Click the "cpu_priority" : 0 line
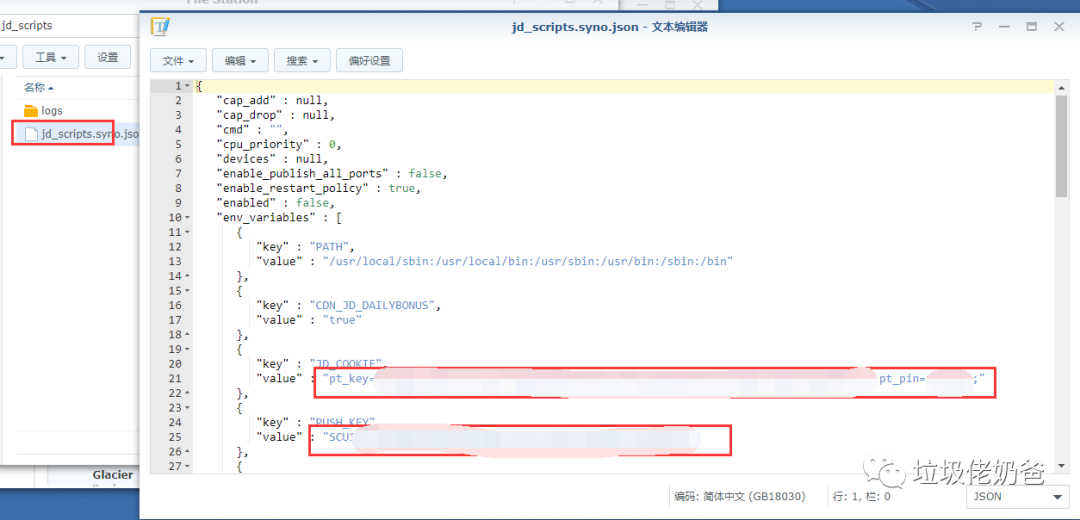The height and width of the screenshot is (520, 1080). tap(279, 145)
